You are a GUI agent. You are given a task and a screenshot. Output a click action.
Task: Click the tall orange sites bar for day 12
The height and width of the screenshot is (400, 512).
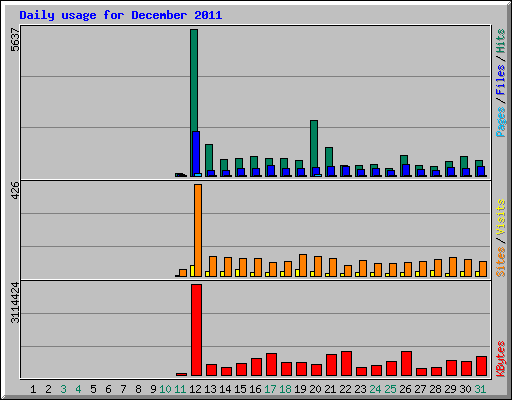[x=198, y=230]
